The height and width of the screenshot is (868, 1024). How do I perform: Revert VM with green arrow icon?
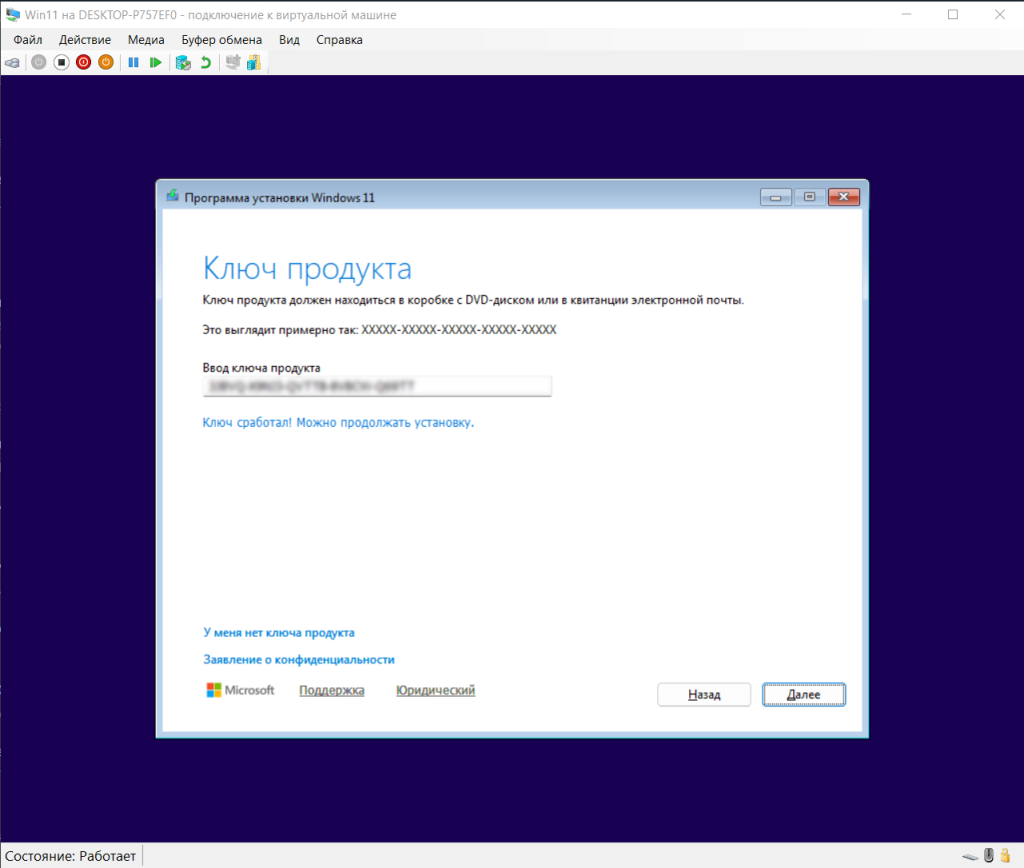point(206,63)
